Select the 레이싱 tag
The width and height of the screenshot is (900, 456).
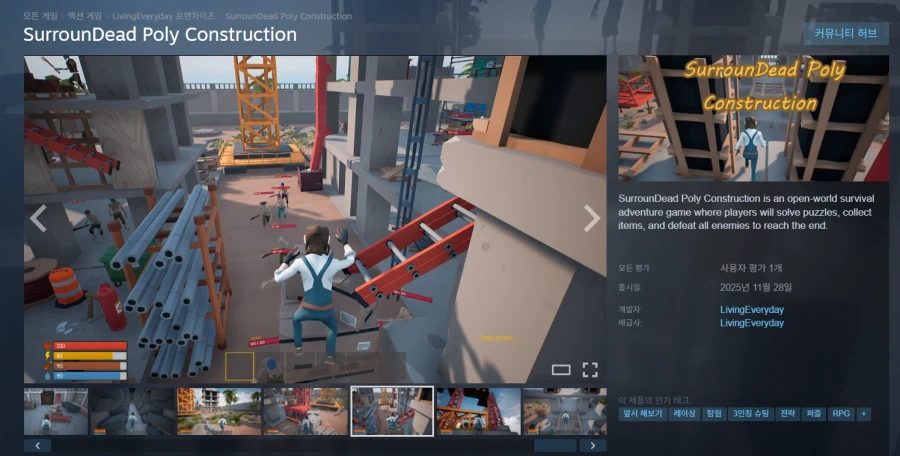coord(684,414)
